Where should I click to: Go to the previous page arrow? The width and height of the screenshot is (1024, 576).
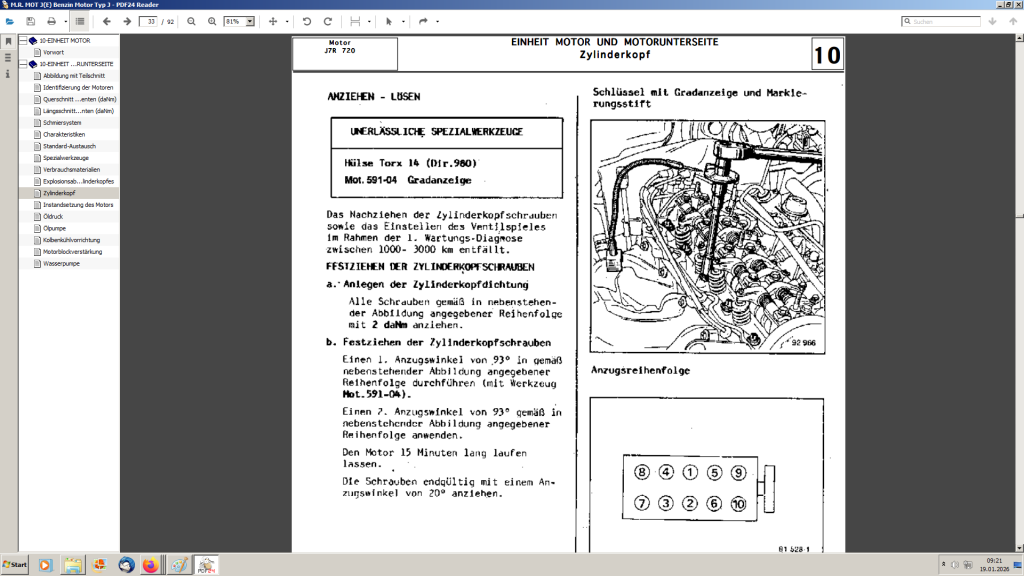106,21
